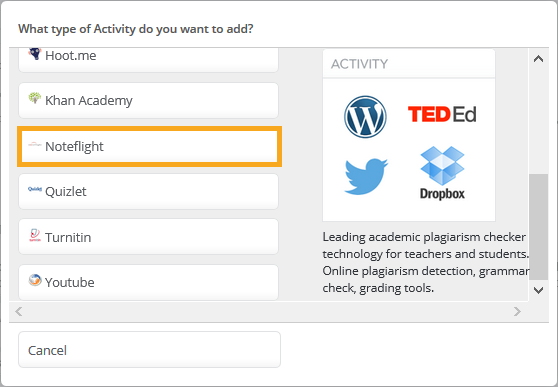Click the horizontal scrollbar left arrow
Image resolution: width=558 pixels, height=387 pixels.
(x=19, y=312)
